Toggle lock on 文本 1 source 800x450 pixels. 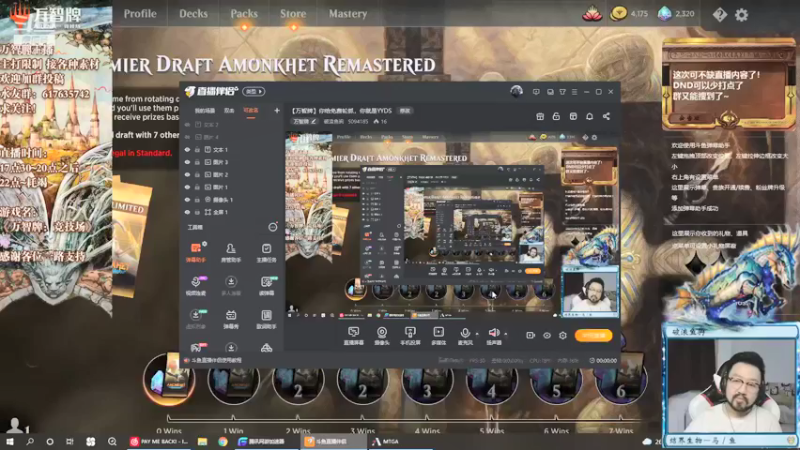click(197, 149)
